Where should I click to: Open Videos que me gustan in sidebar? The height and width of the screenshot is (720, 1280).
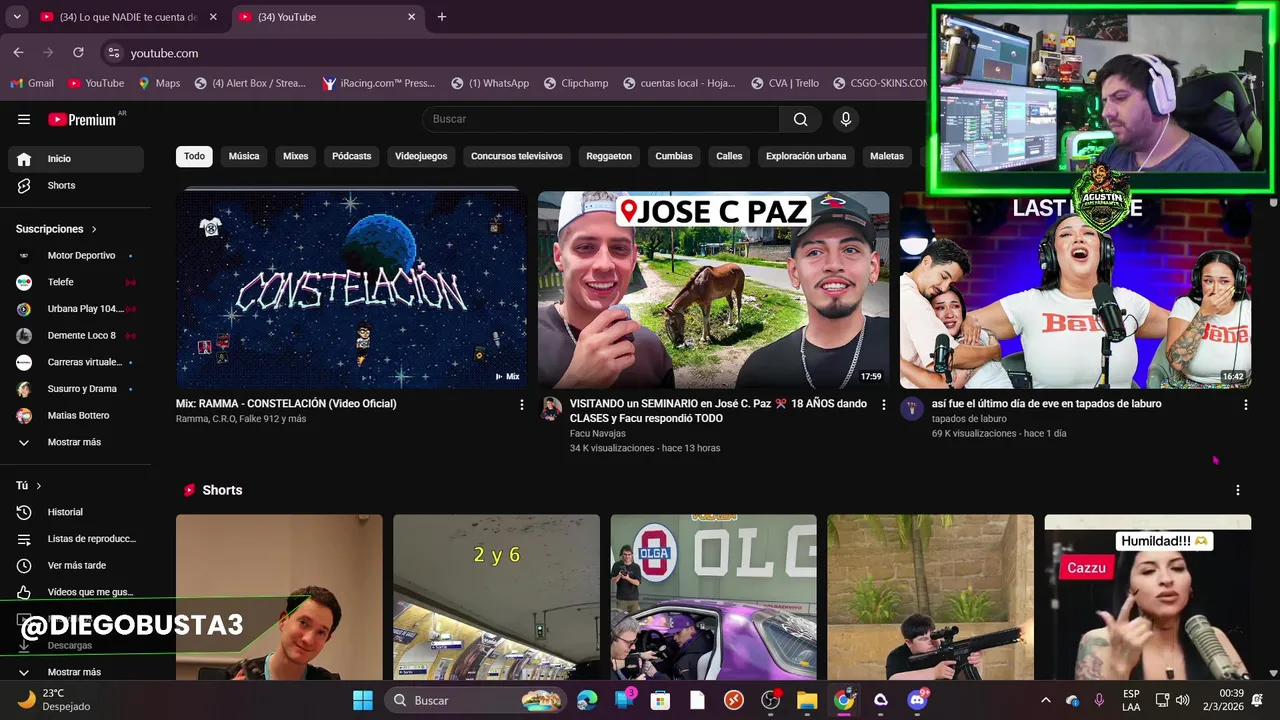[76, 592]
